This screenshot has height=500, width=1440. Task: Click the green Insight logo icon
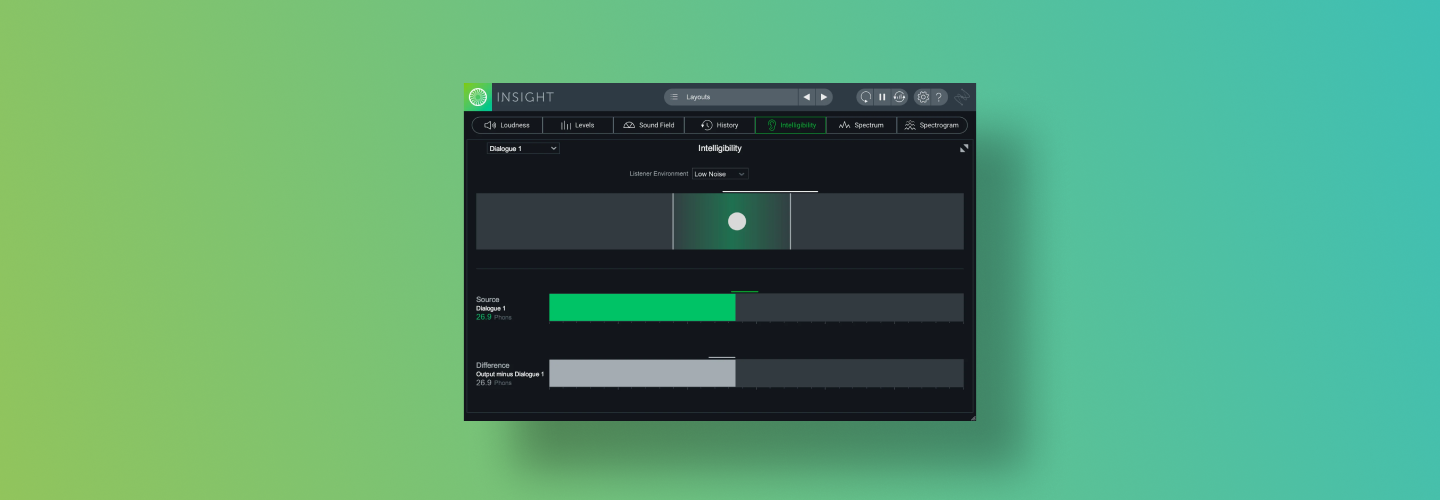(x=478, y=97)
